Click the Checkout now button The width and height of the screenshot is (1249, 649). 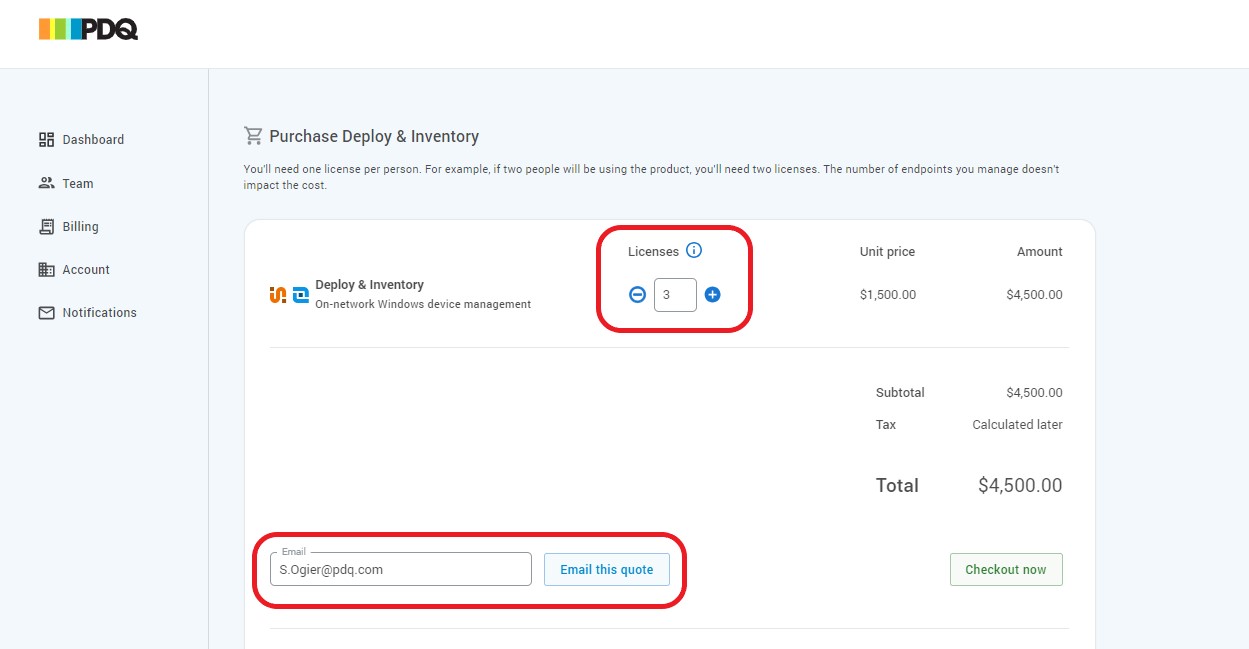click(x=1006, y=569)
